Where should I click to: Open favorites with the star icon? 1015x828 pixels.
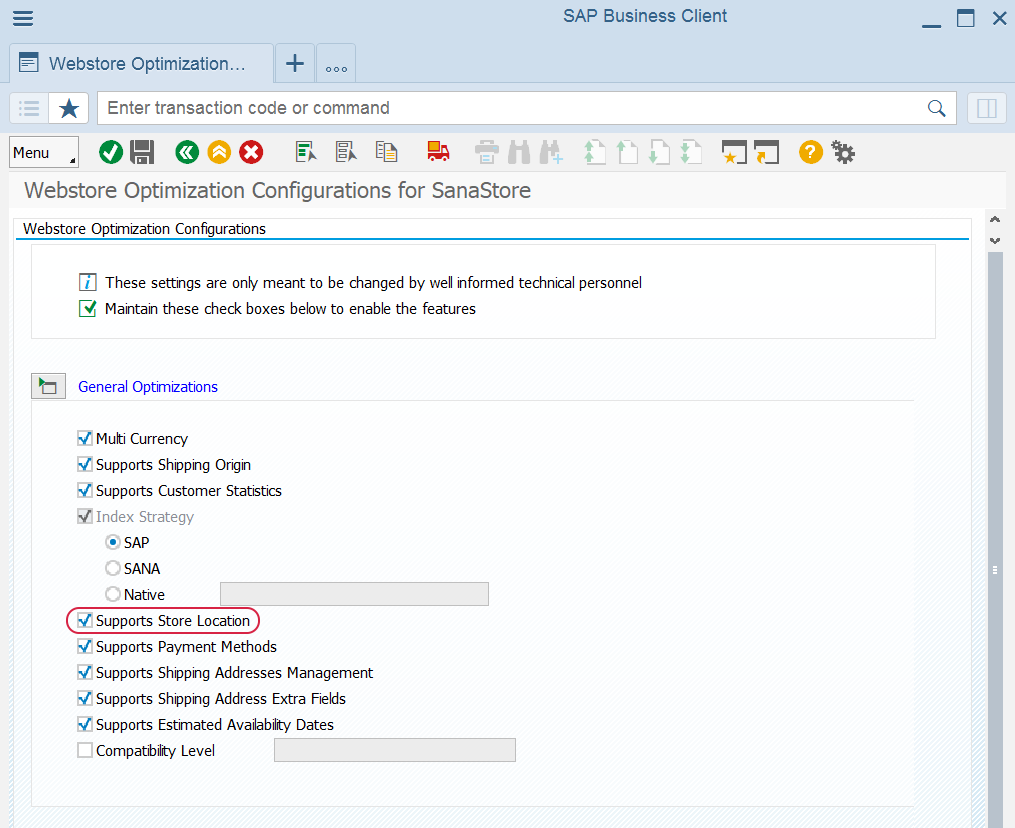69,108
